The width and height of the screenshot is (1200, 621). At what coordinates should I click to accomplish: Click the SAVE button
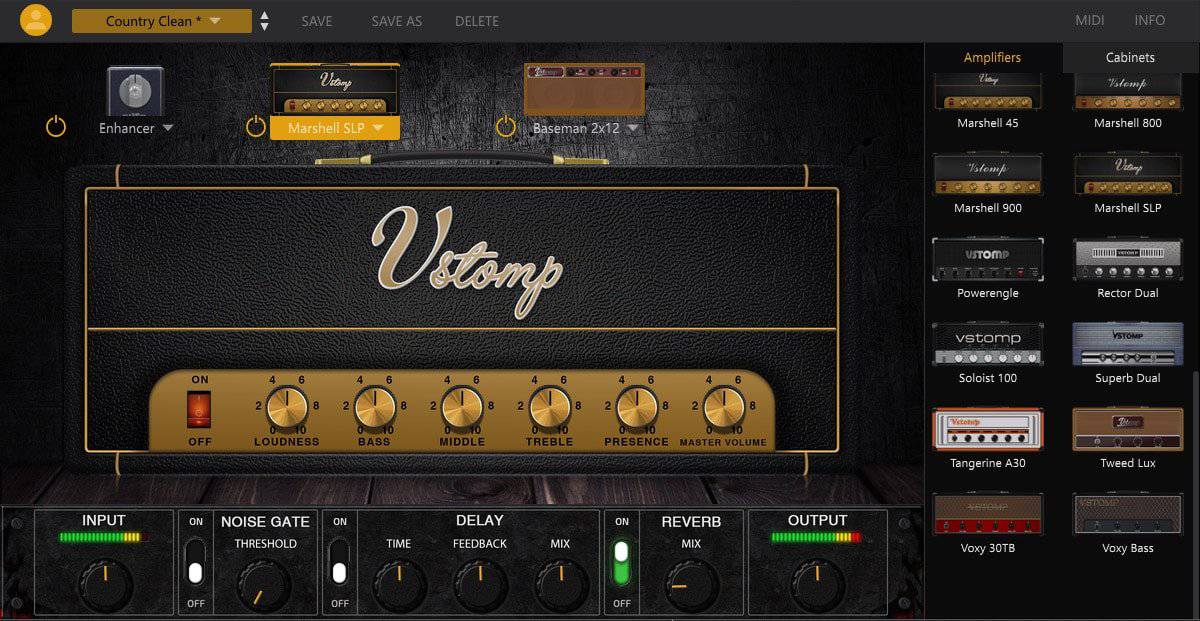click(317, 21)
